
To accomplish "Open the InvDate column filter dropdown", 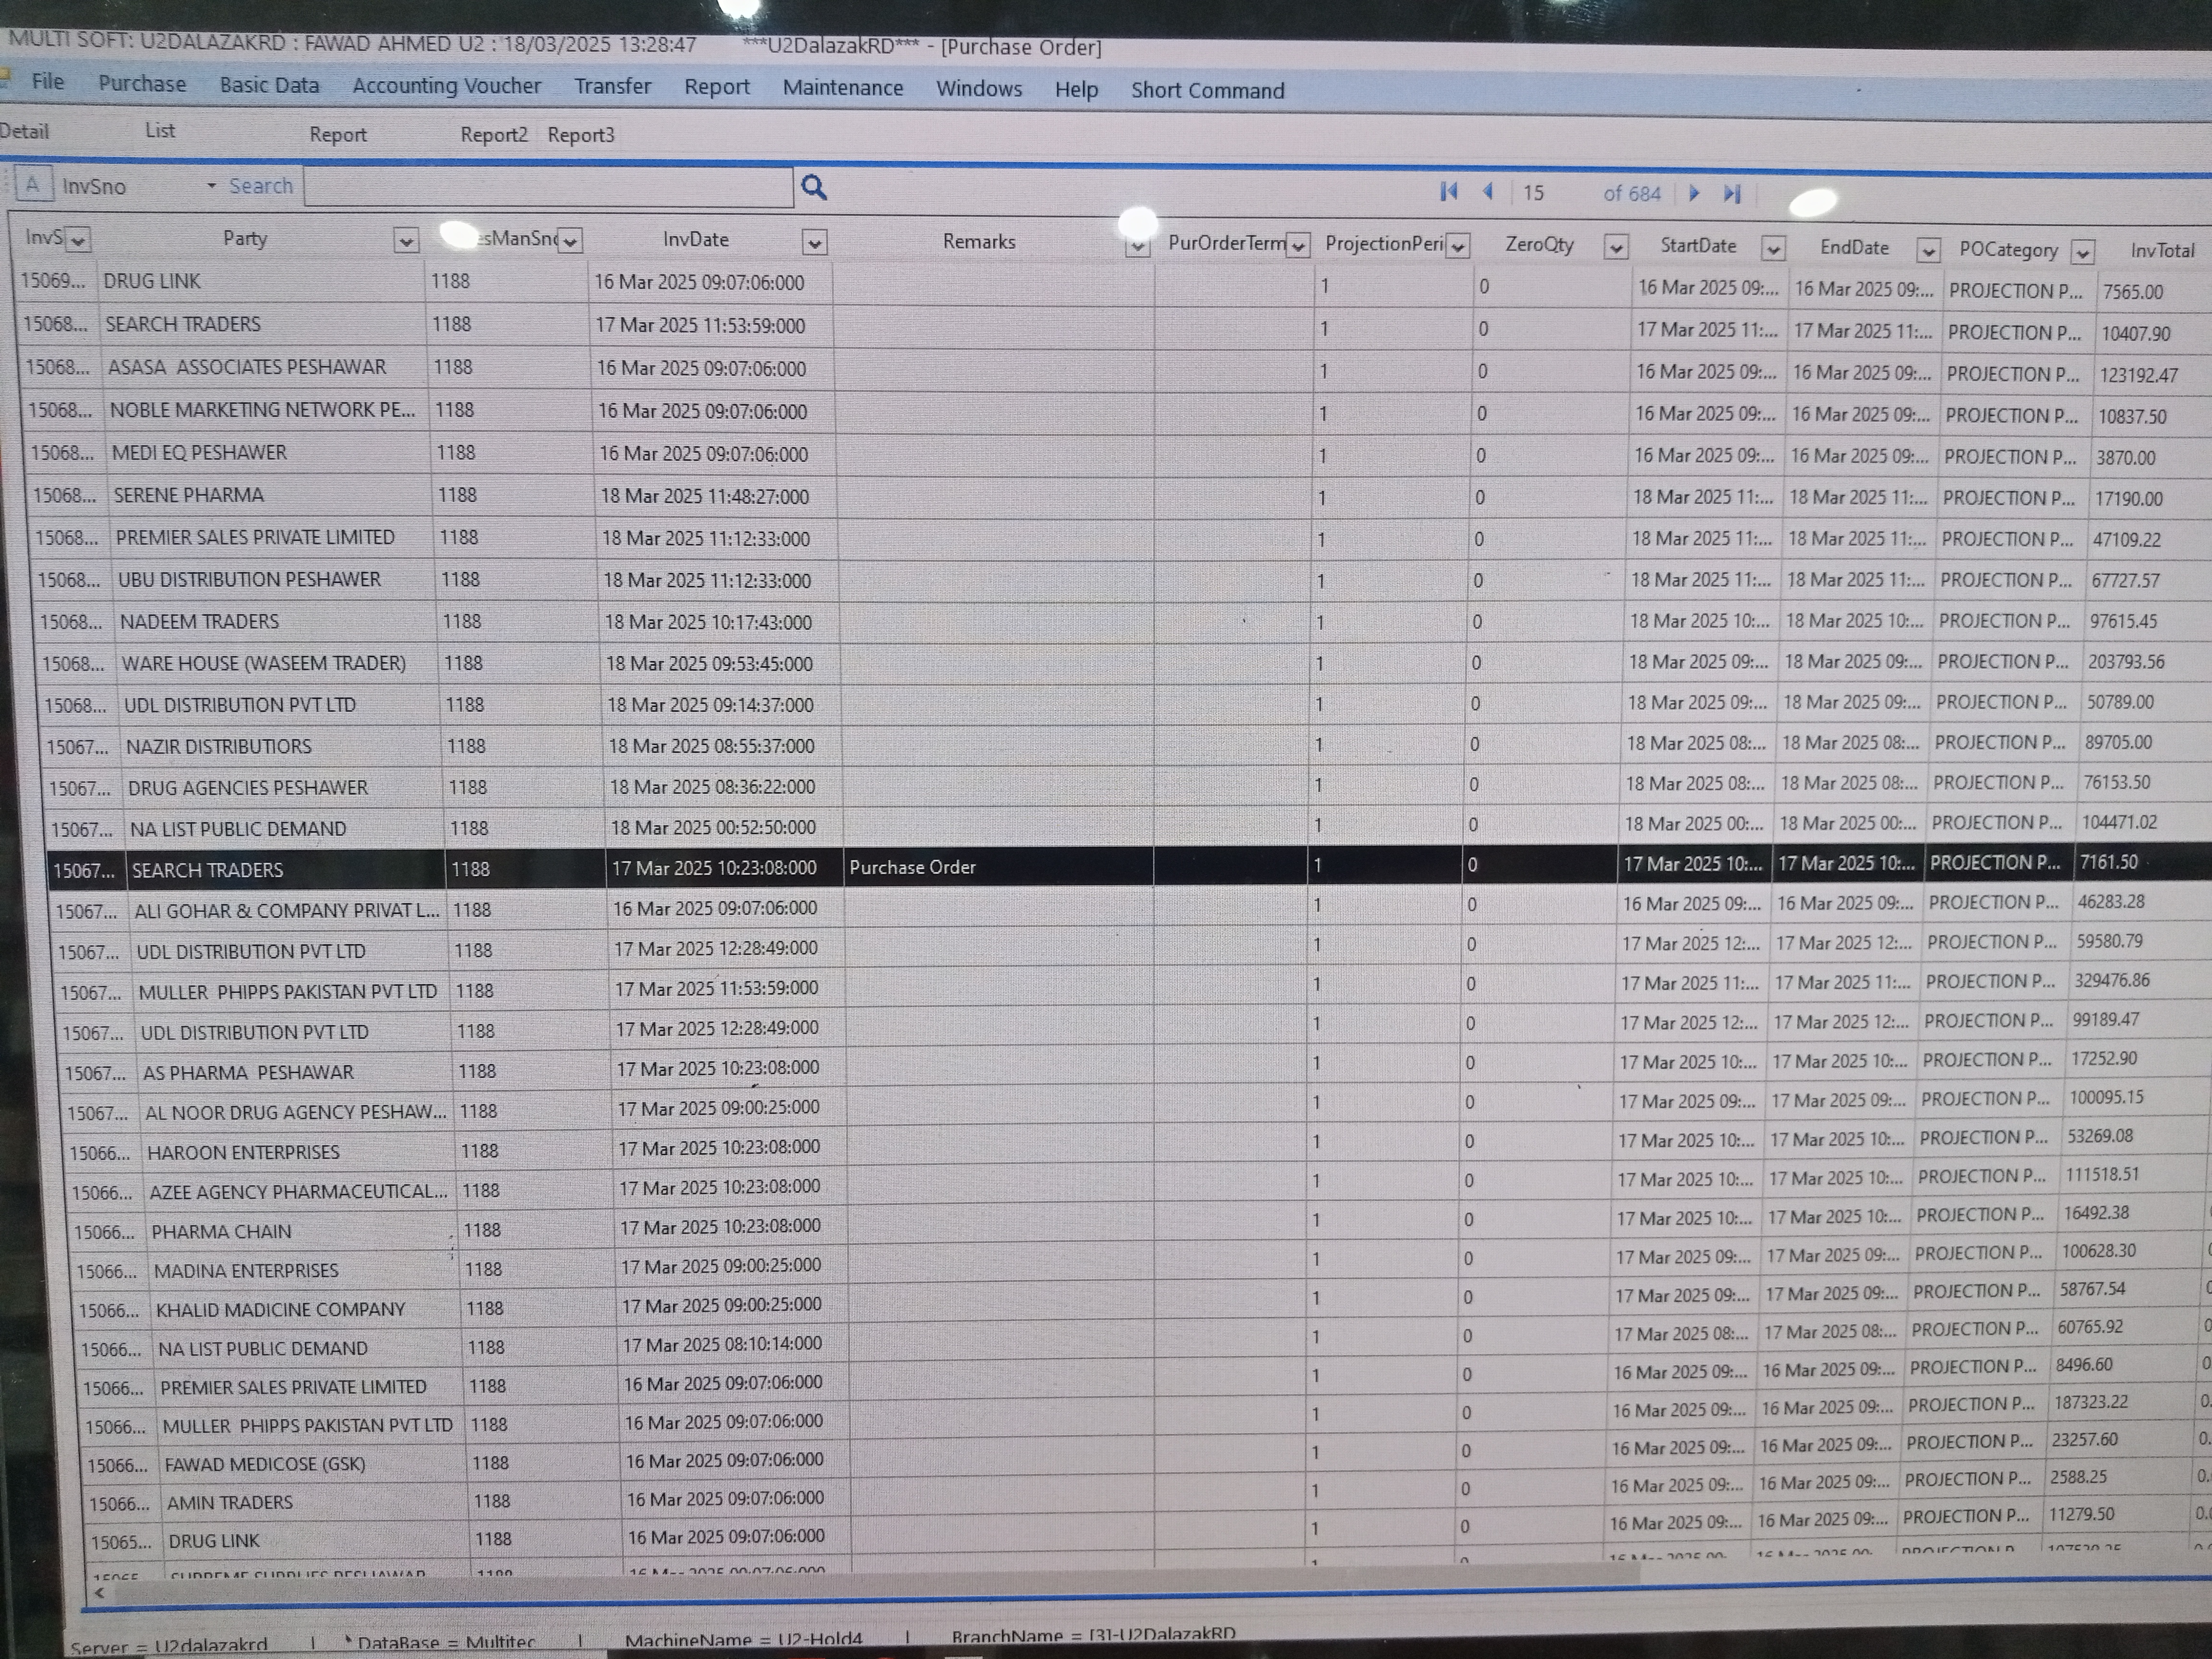I will tap(814, 243).
